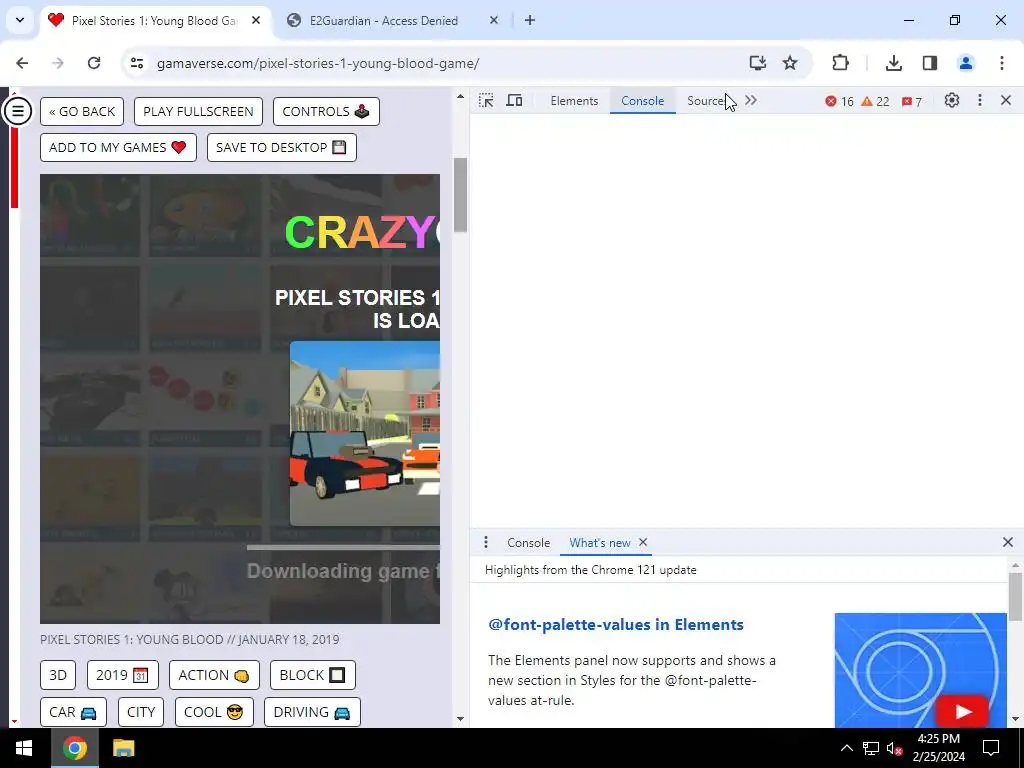Select the CAR tag
Viewport: 1024px width, 768px height.
(x=73, y=712)
